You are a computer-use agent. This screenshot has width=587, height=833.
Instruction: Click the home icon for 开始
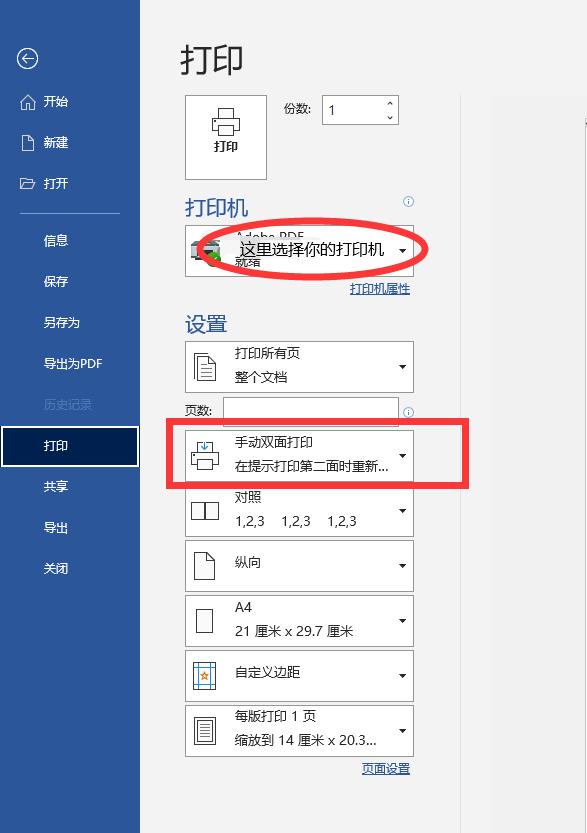pyautogui.click(x=28, y=102)
